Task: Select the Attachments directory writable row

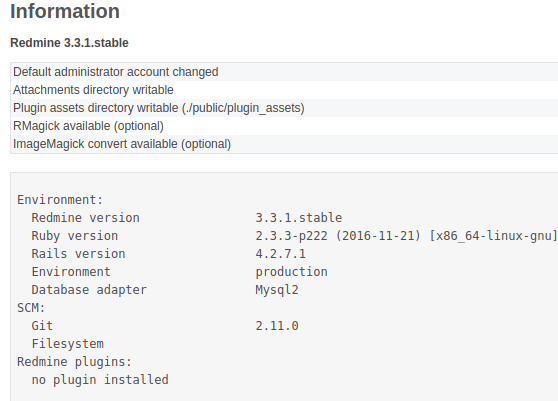Action: (284, 90)
